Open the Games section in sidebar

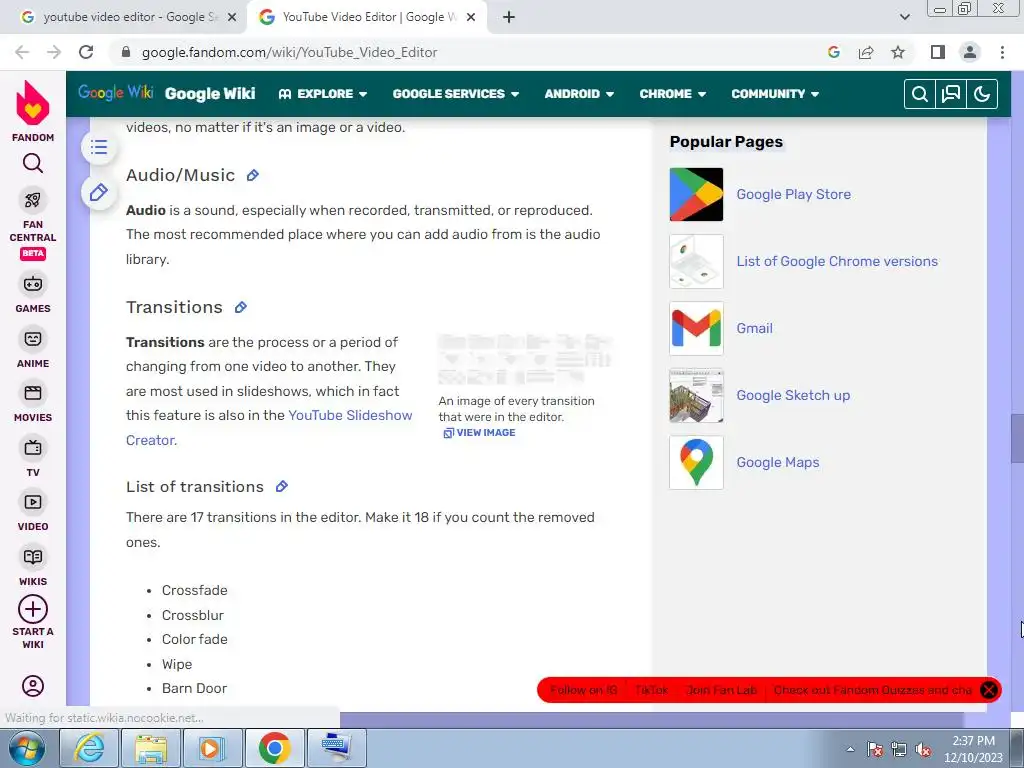(33, 294)
